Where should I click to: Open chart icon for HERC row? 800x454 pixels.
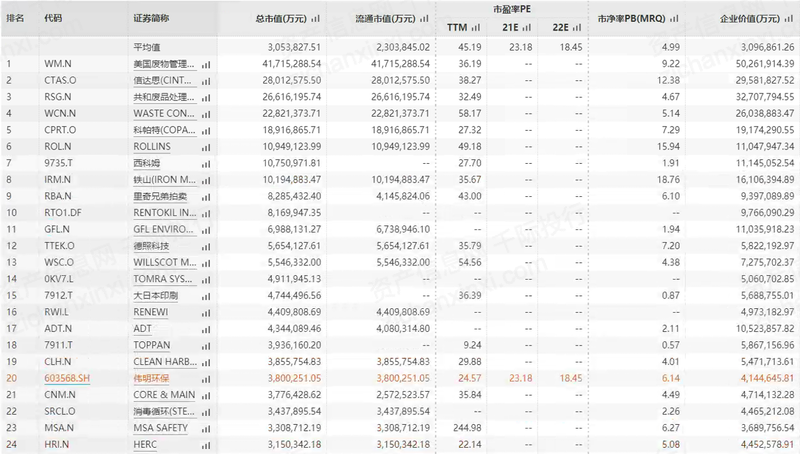[206, 445]
